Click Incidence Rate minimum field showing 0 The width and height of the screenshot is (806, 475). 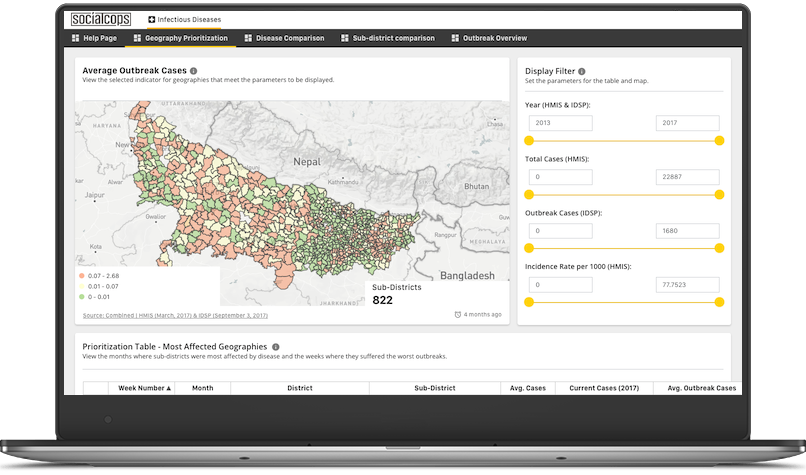[560, 285]
